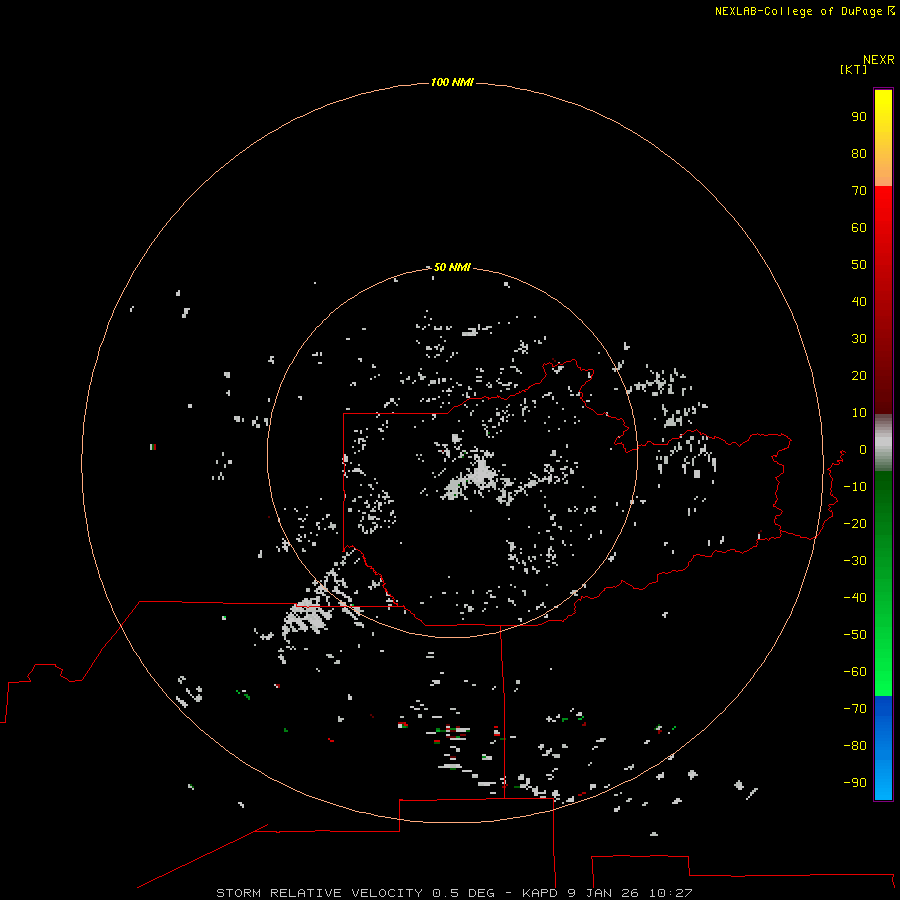The image size is (900, 900).
Task: Click the 40 value on the velocity scale
Action: click(859, 301)
